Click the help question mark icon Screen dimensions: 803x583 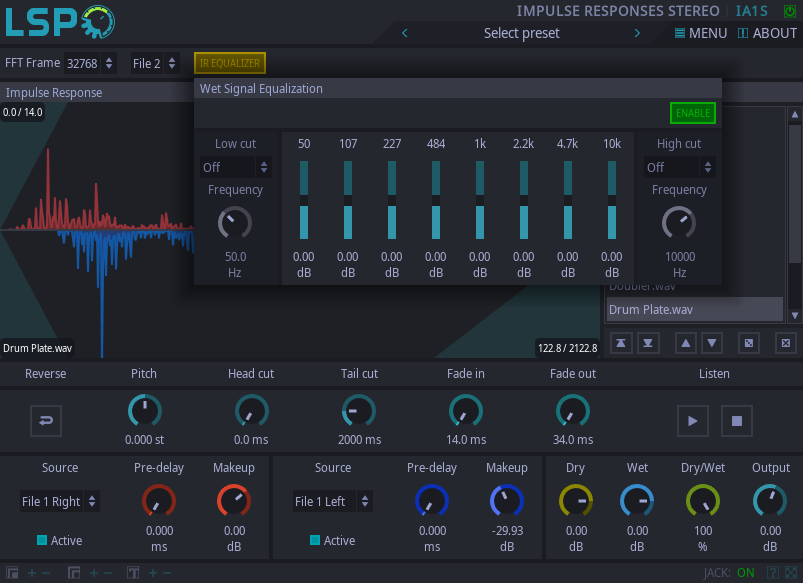click(772, 573)
